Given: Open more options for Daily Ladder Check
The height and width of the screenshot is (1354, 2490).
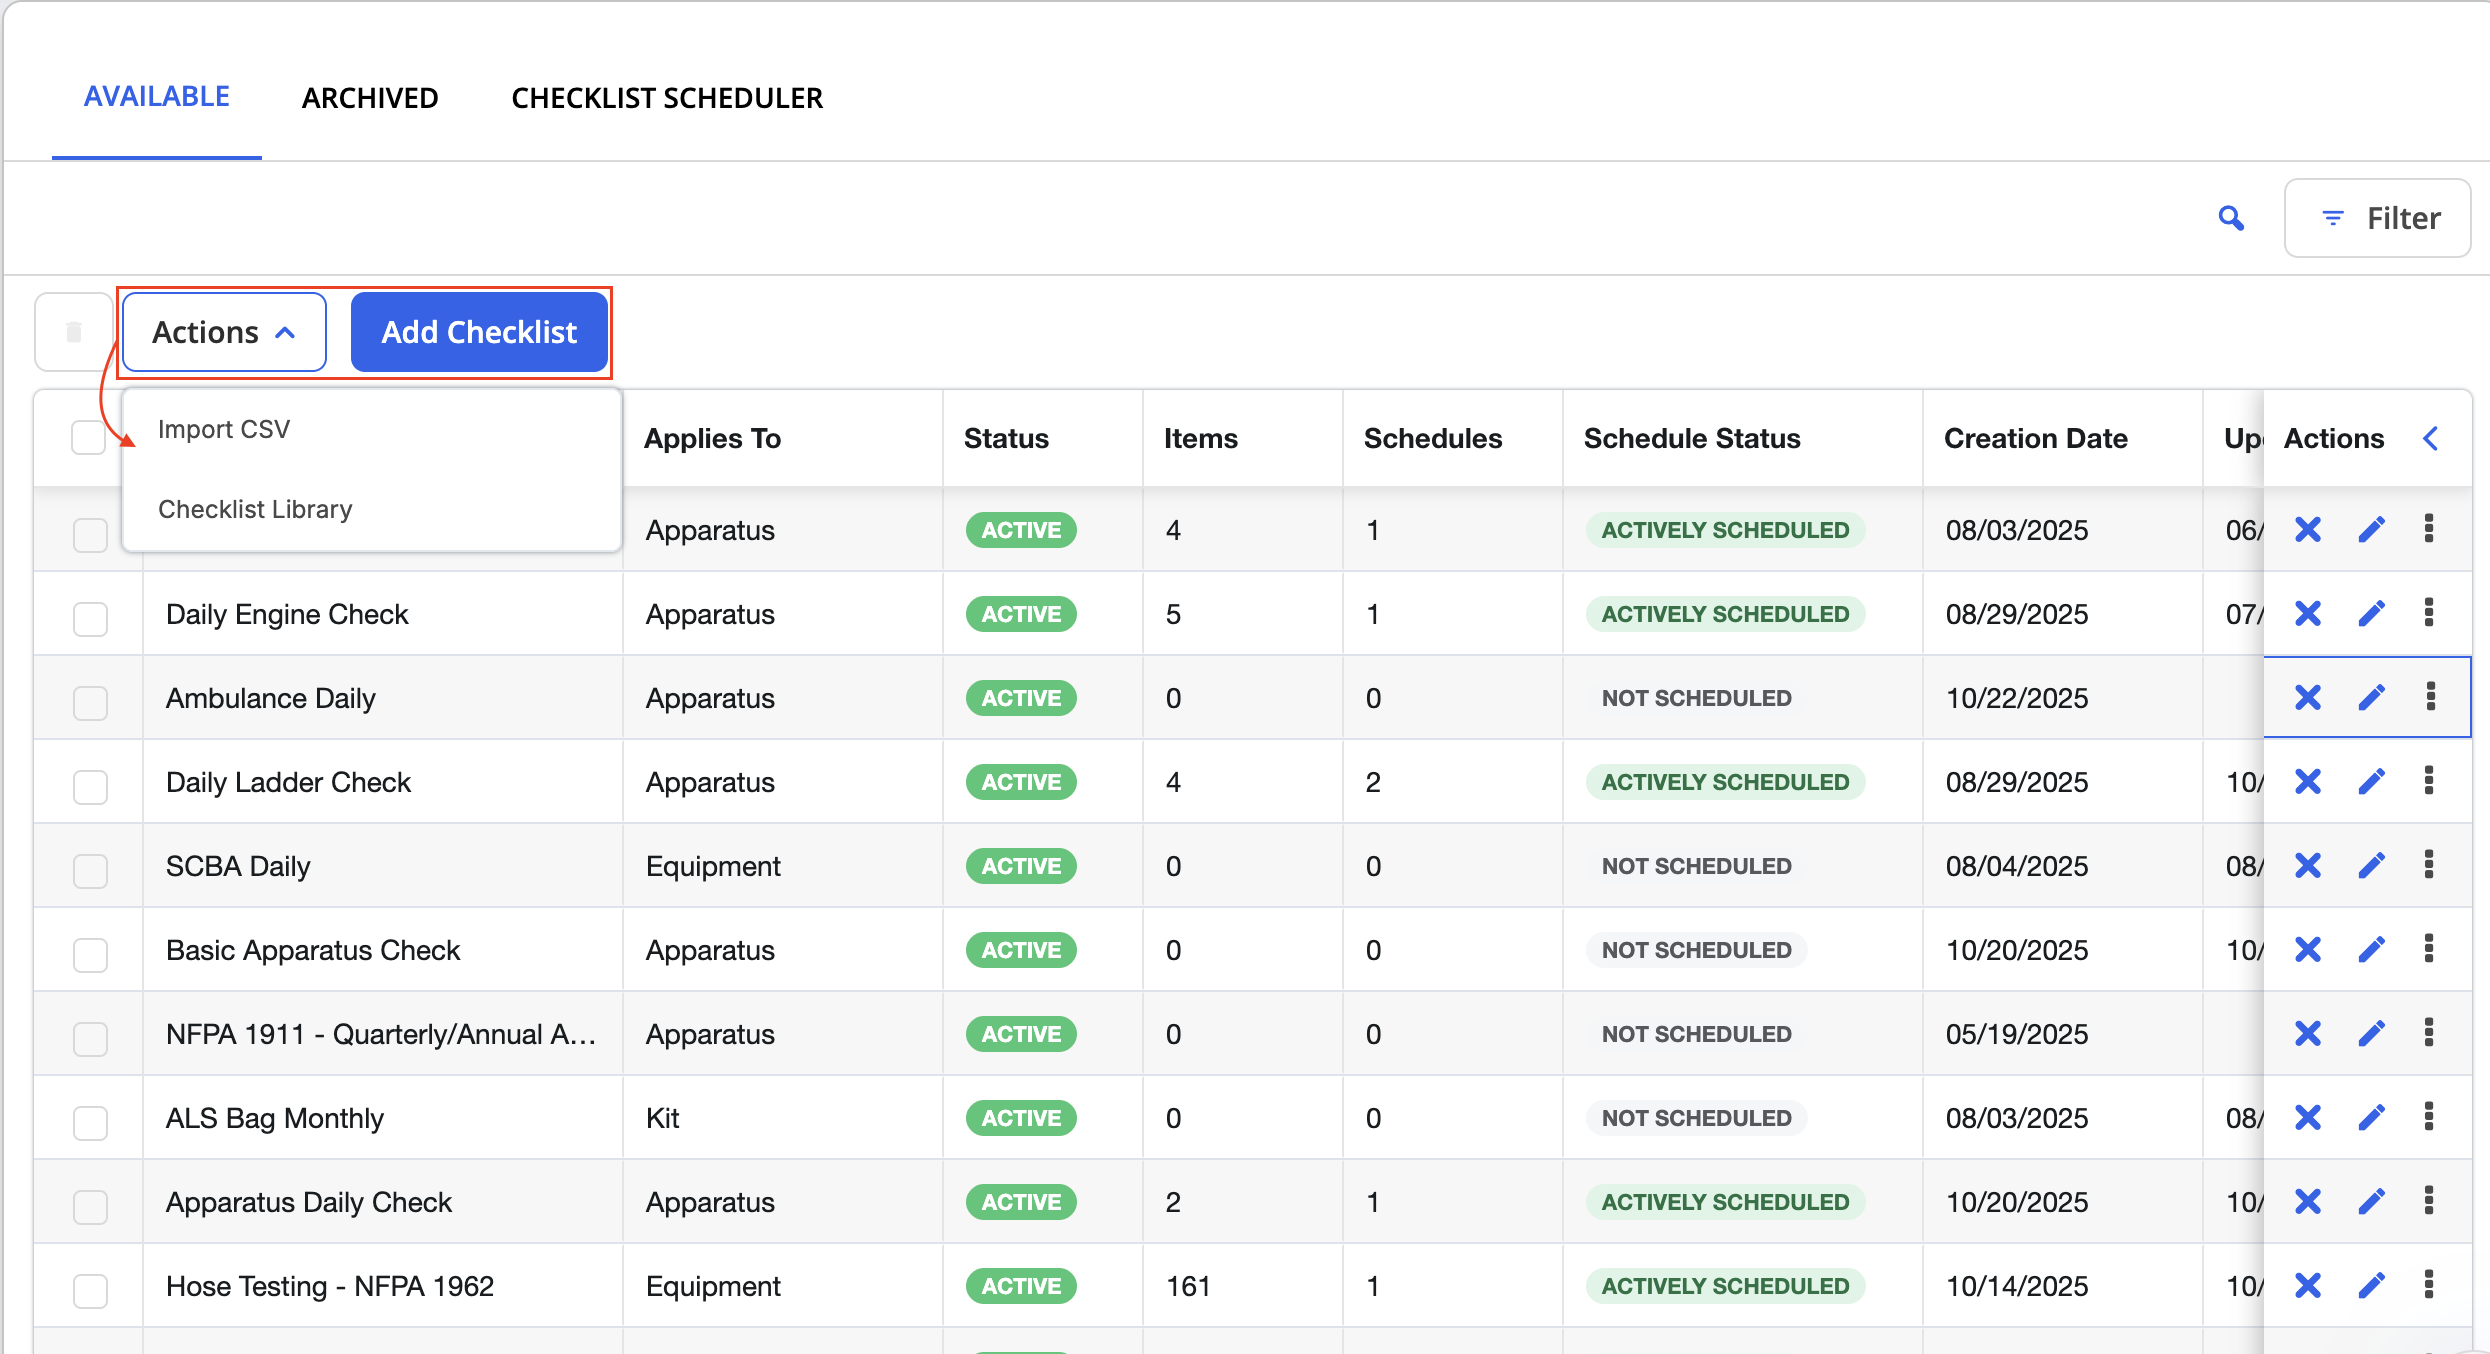Looking at the screenshot, I should tap(2429, 781).
